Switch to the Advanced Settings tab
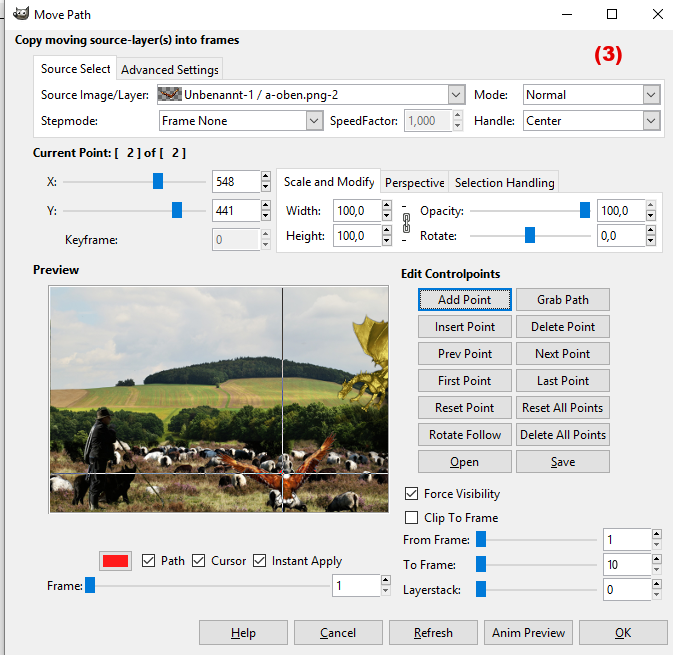This screenshot has height=656, width=674. pyautogui.click(x=170, y=70)
